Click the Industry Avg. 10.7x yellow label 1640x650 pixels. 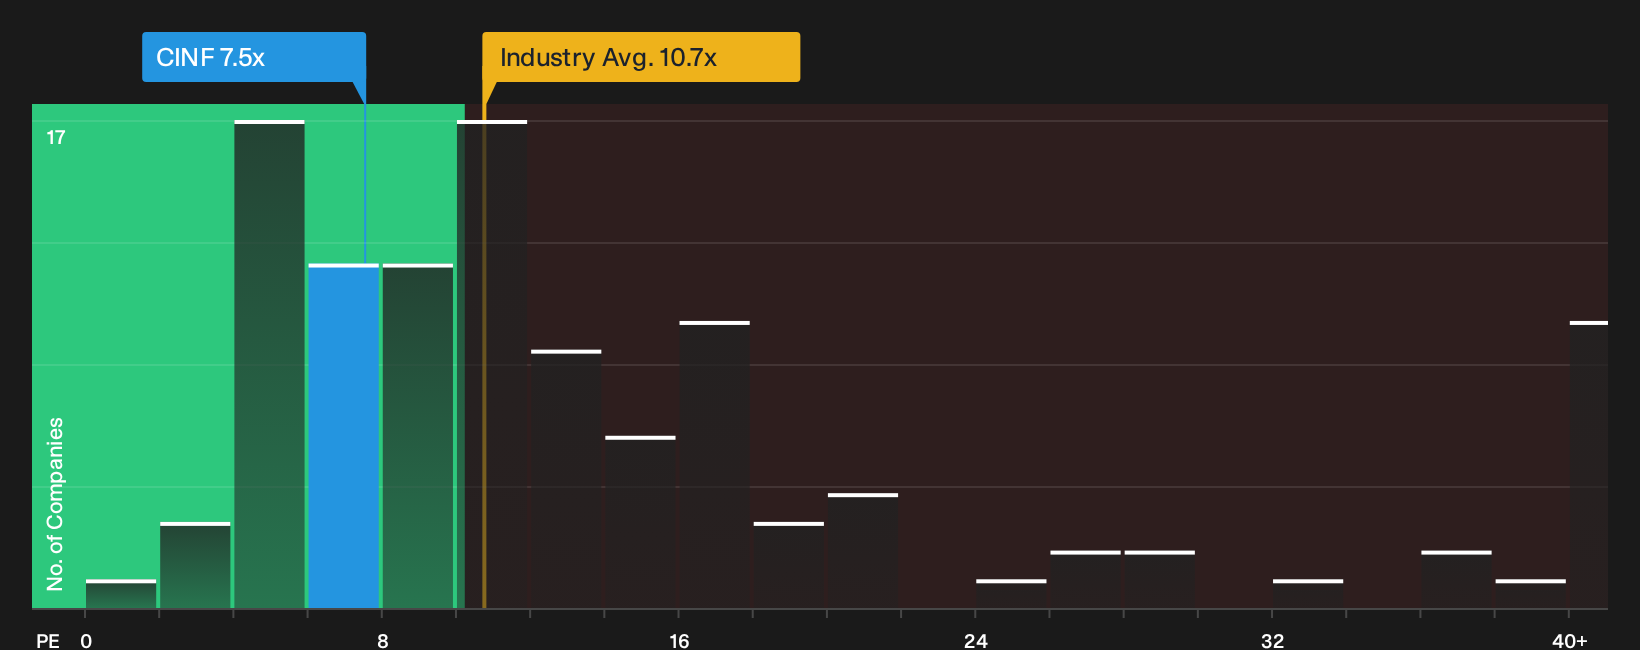tap(641, 57)
